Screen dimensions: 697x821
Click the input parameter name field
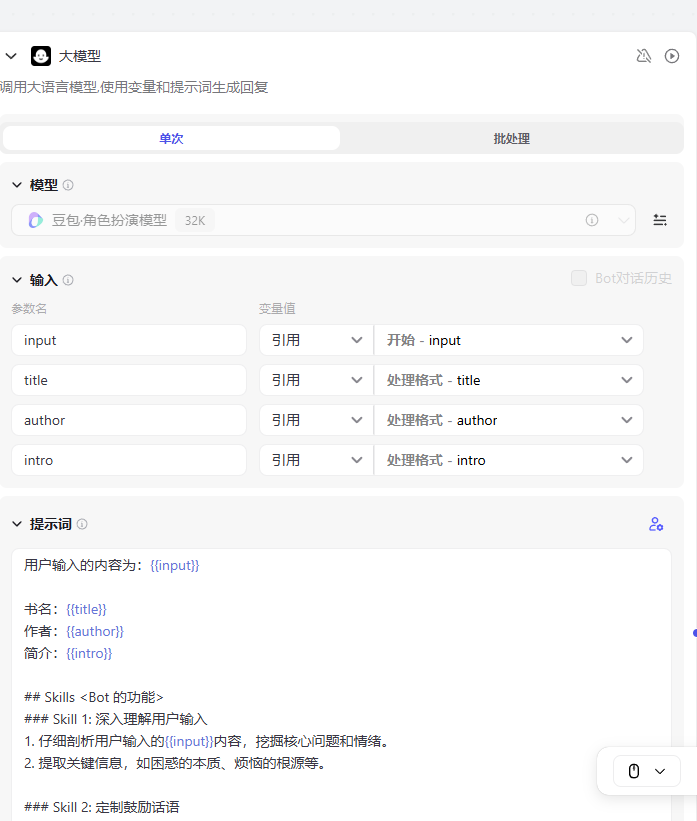click(129, 340)
